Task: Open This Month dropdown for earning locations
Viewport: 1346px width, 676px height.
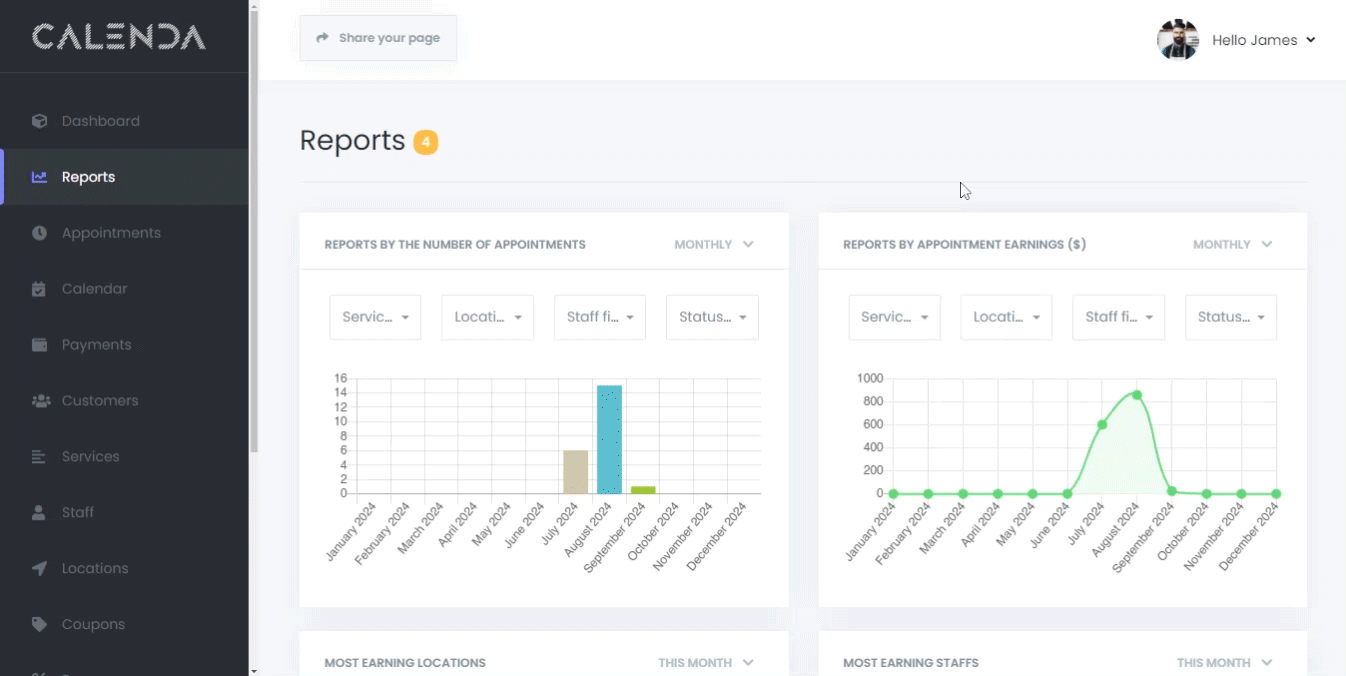Action: (x=705, y=663)
